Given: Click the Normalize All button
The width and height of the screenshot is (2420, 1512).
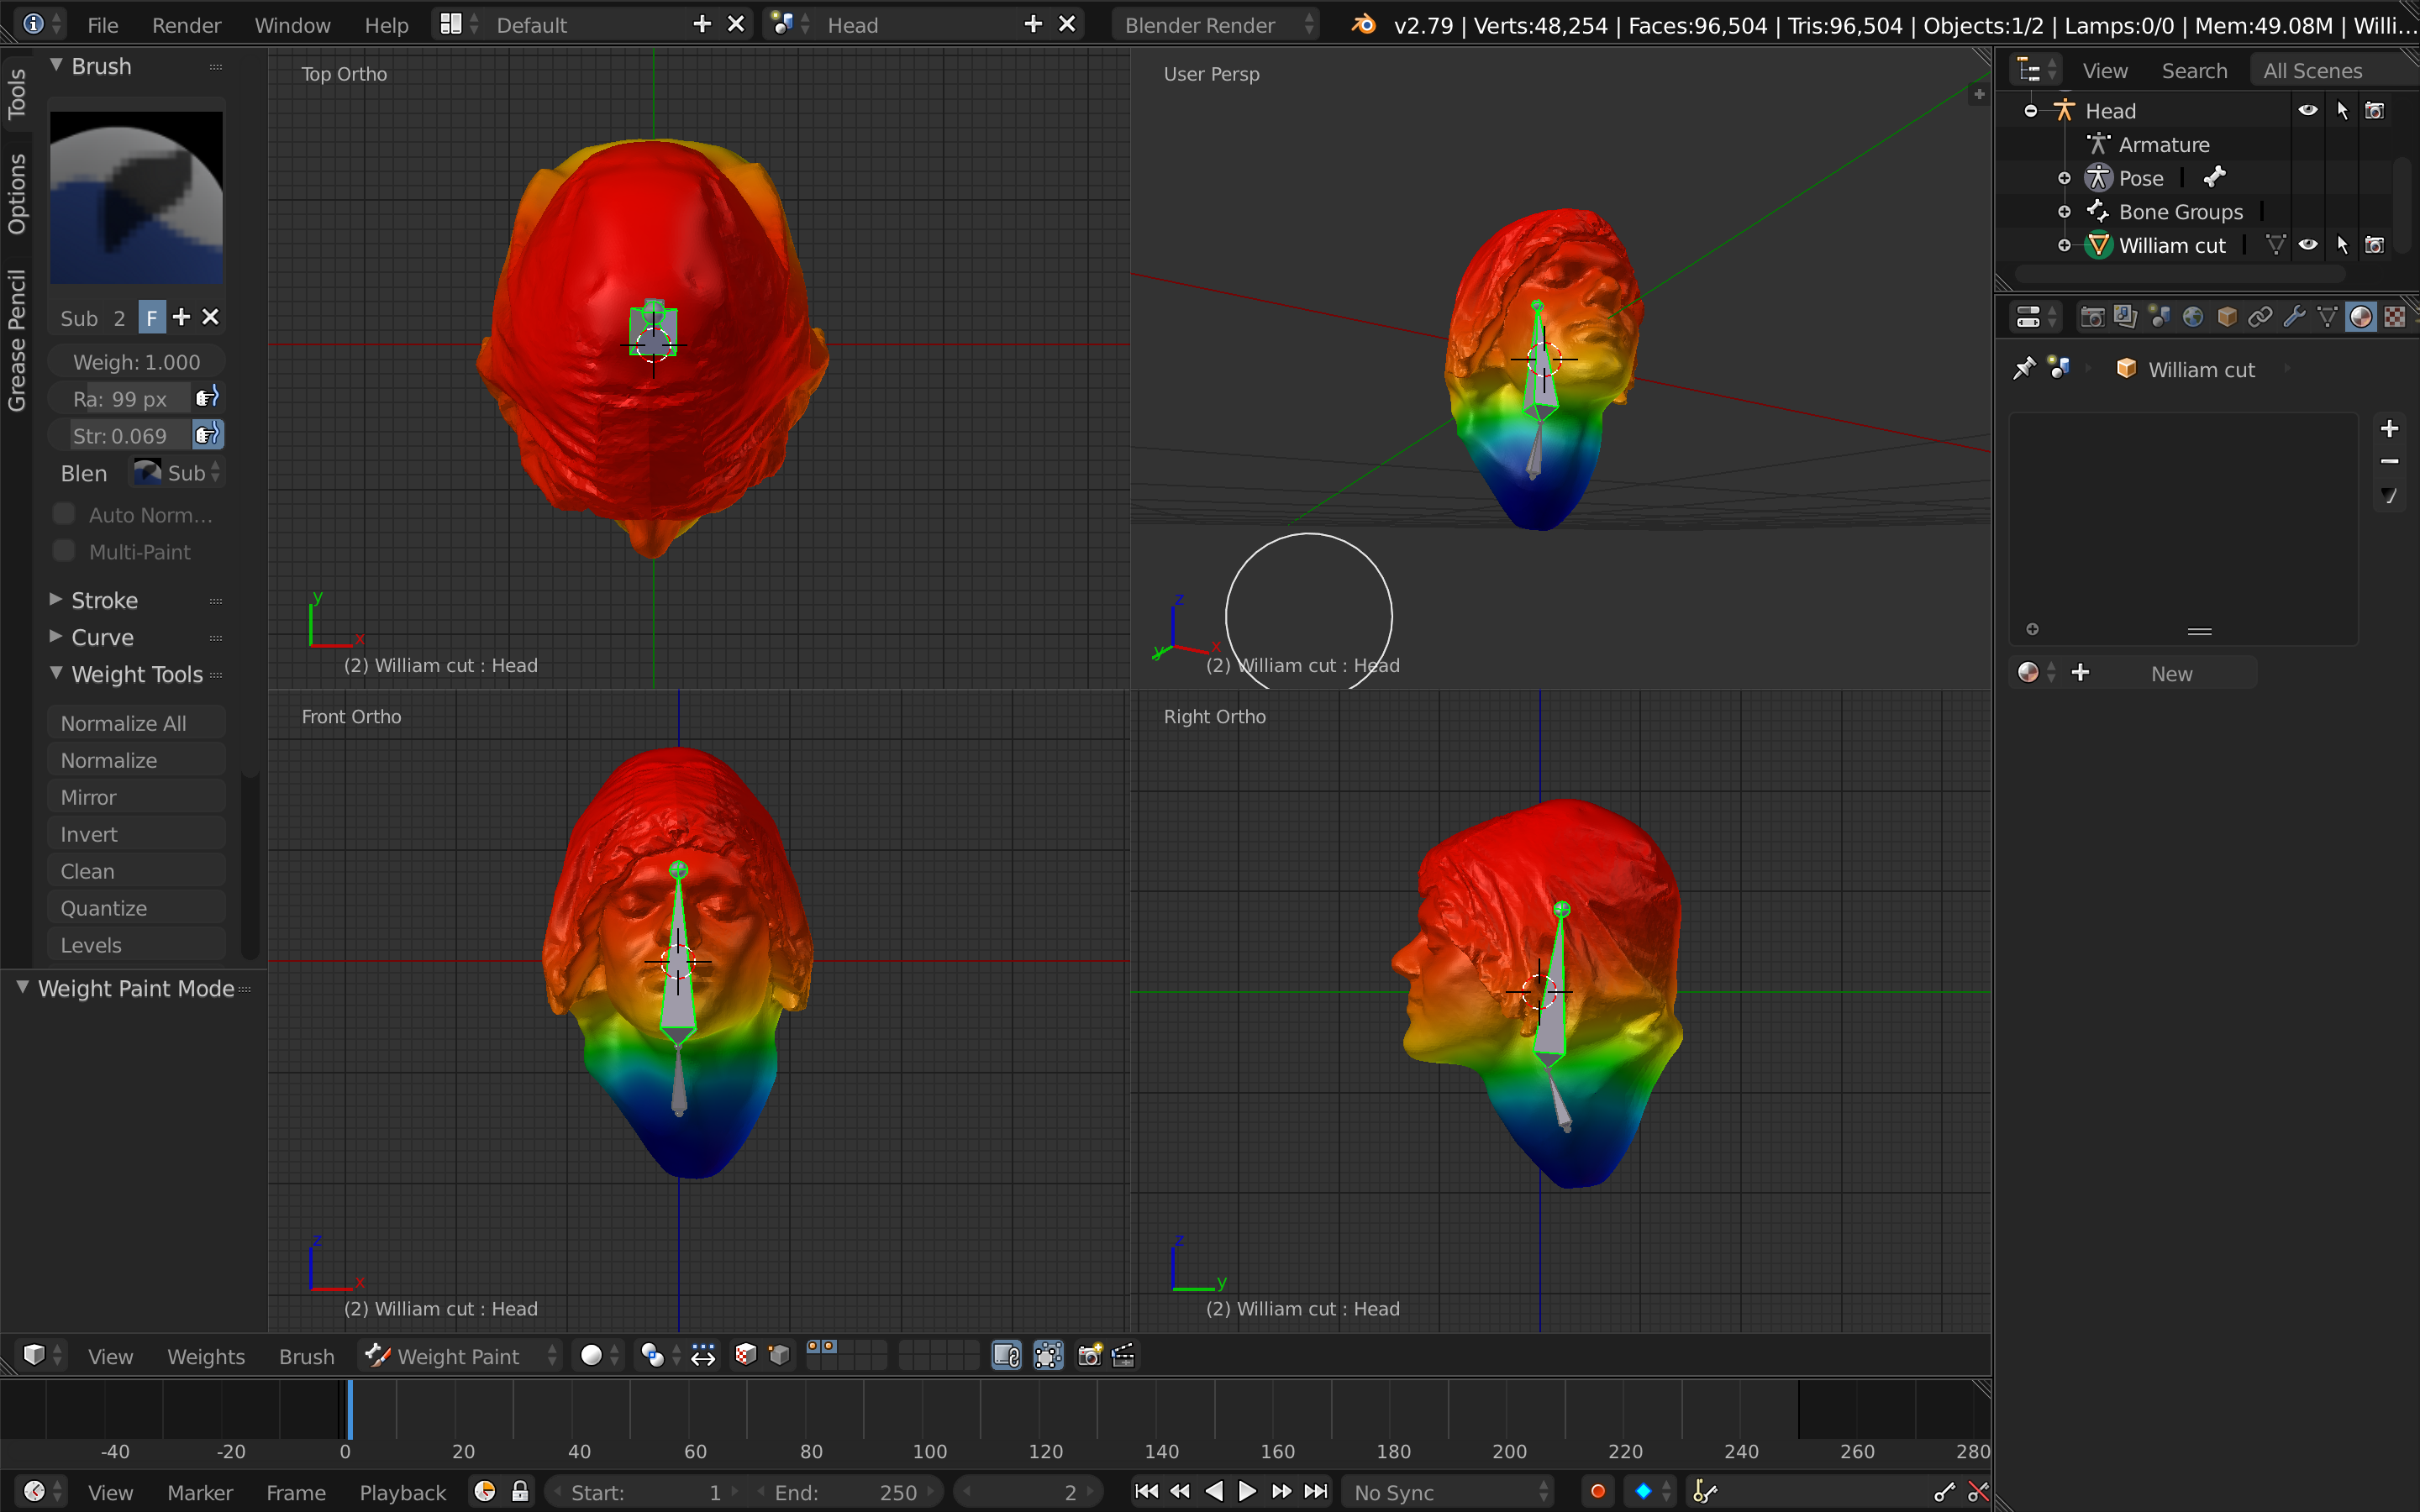Looking at the screenshot, I should coord(136,723).
